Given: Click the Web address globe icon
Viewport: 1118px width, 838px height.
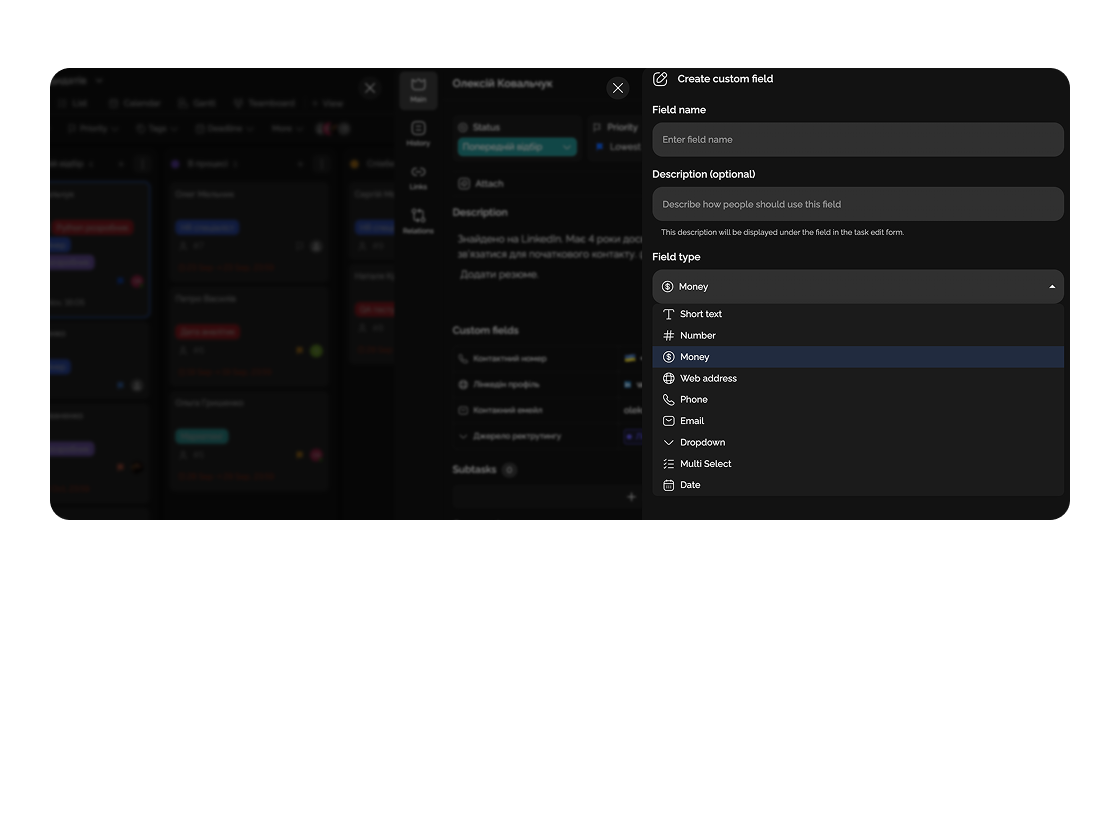Looking at the screenshot, I should point(669,379).
